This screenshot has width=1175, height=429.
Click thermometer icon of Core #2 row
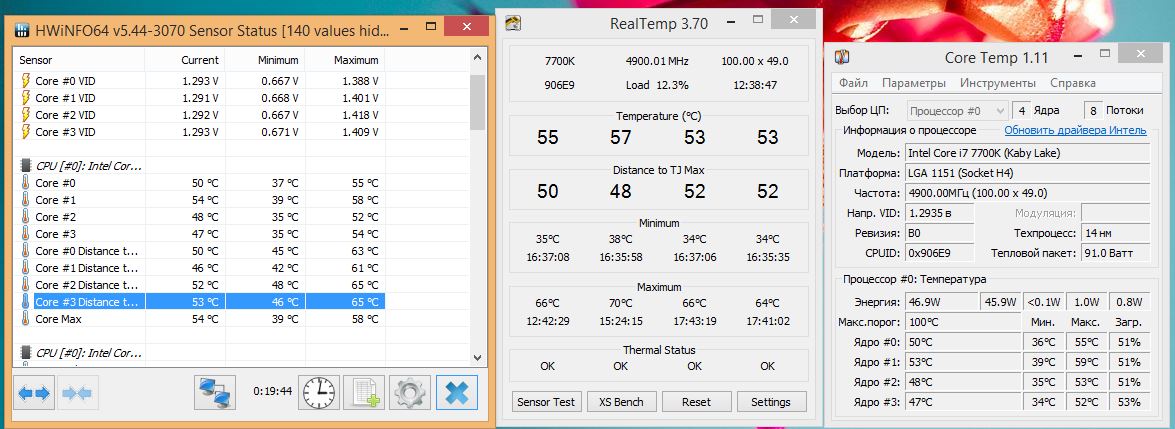tap(26, 217)
